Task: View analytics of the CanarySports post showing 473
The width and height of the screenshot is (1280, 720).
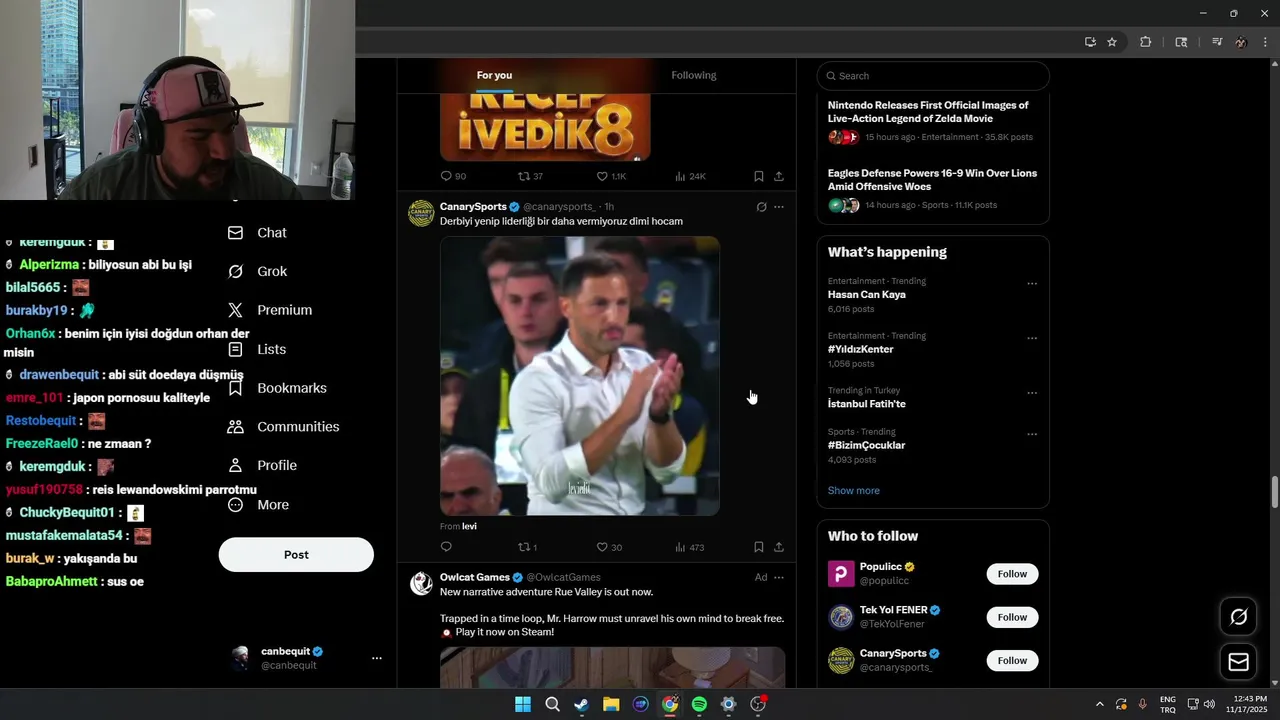Action: tap(689, 547)
